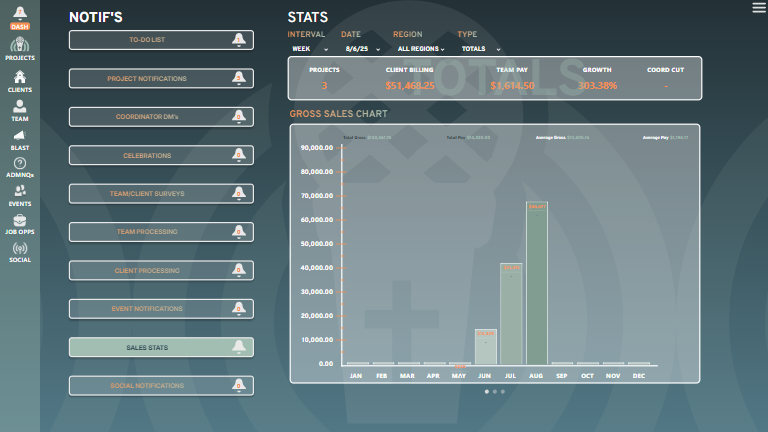
Task: Open the Blast megaphone icon
Action: coord(20,138)
